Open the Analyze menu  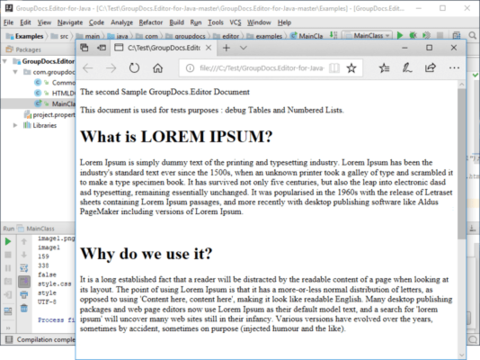coord(122,22)
